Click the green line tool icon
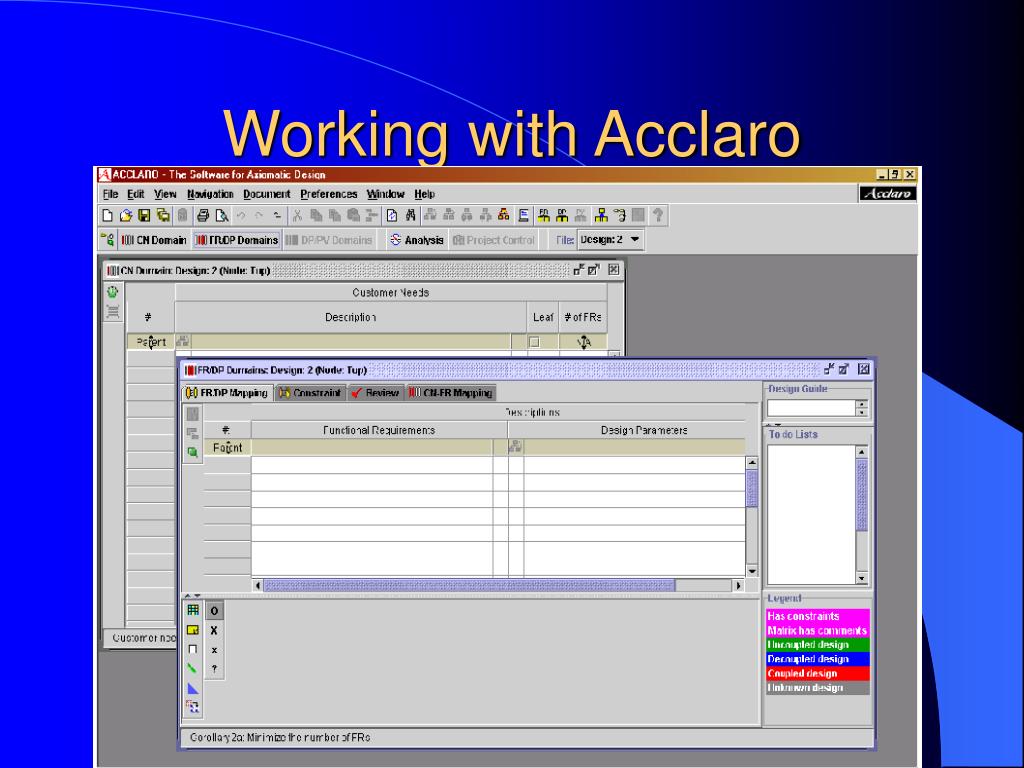Image resolution: width=1024 pixels, height=768 pixels. tap(192, 668)
